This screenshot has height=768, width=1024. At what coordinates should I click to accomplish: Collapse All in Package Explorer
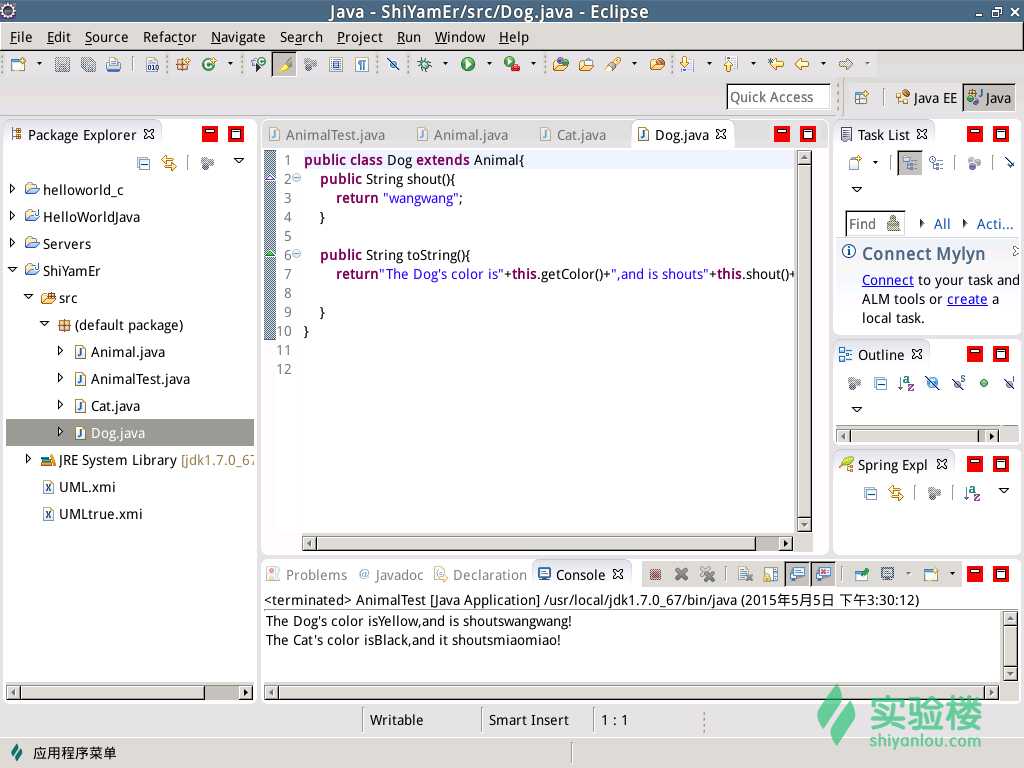[x=144, y=163]
